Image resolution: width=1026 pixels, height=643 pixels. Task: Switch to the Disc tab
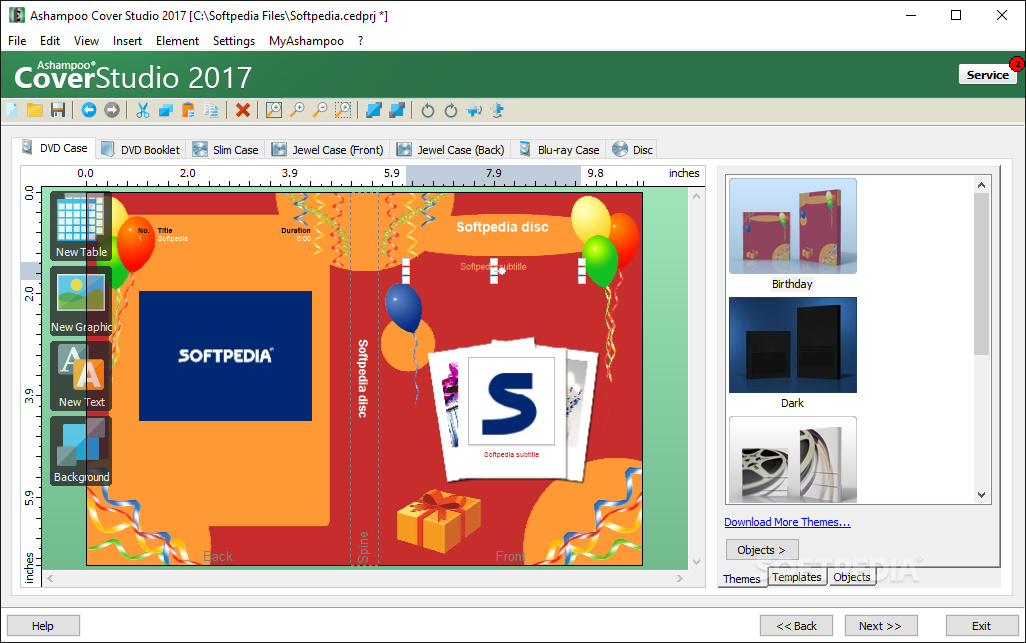(633, 150)
